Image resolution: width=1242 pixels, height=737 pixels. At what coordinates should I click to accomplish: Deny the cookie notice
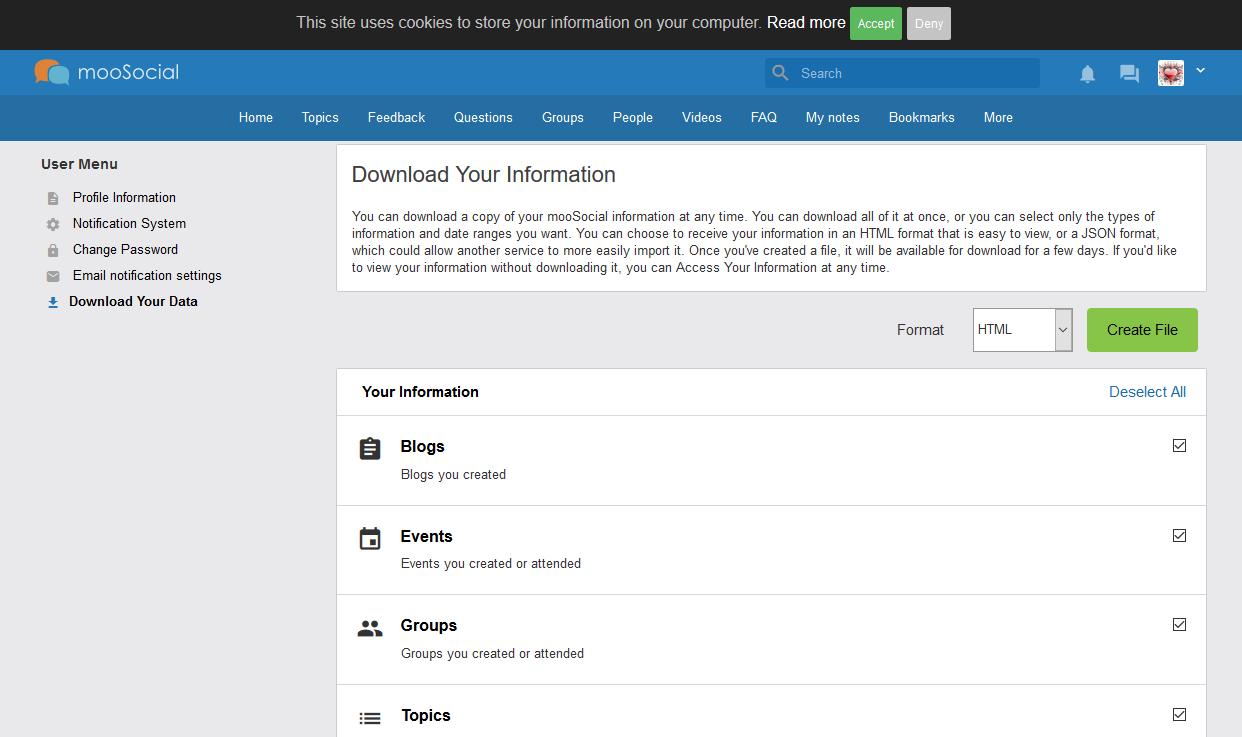(929, 24)
